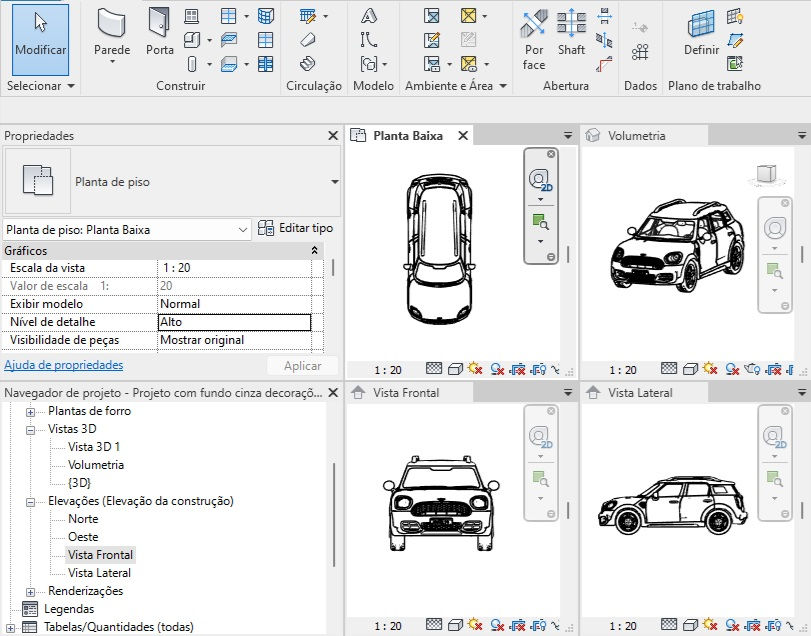811x636 pixels.
Task: Select the Ramp tool in Circulação
Action: 308,40
